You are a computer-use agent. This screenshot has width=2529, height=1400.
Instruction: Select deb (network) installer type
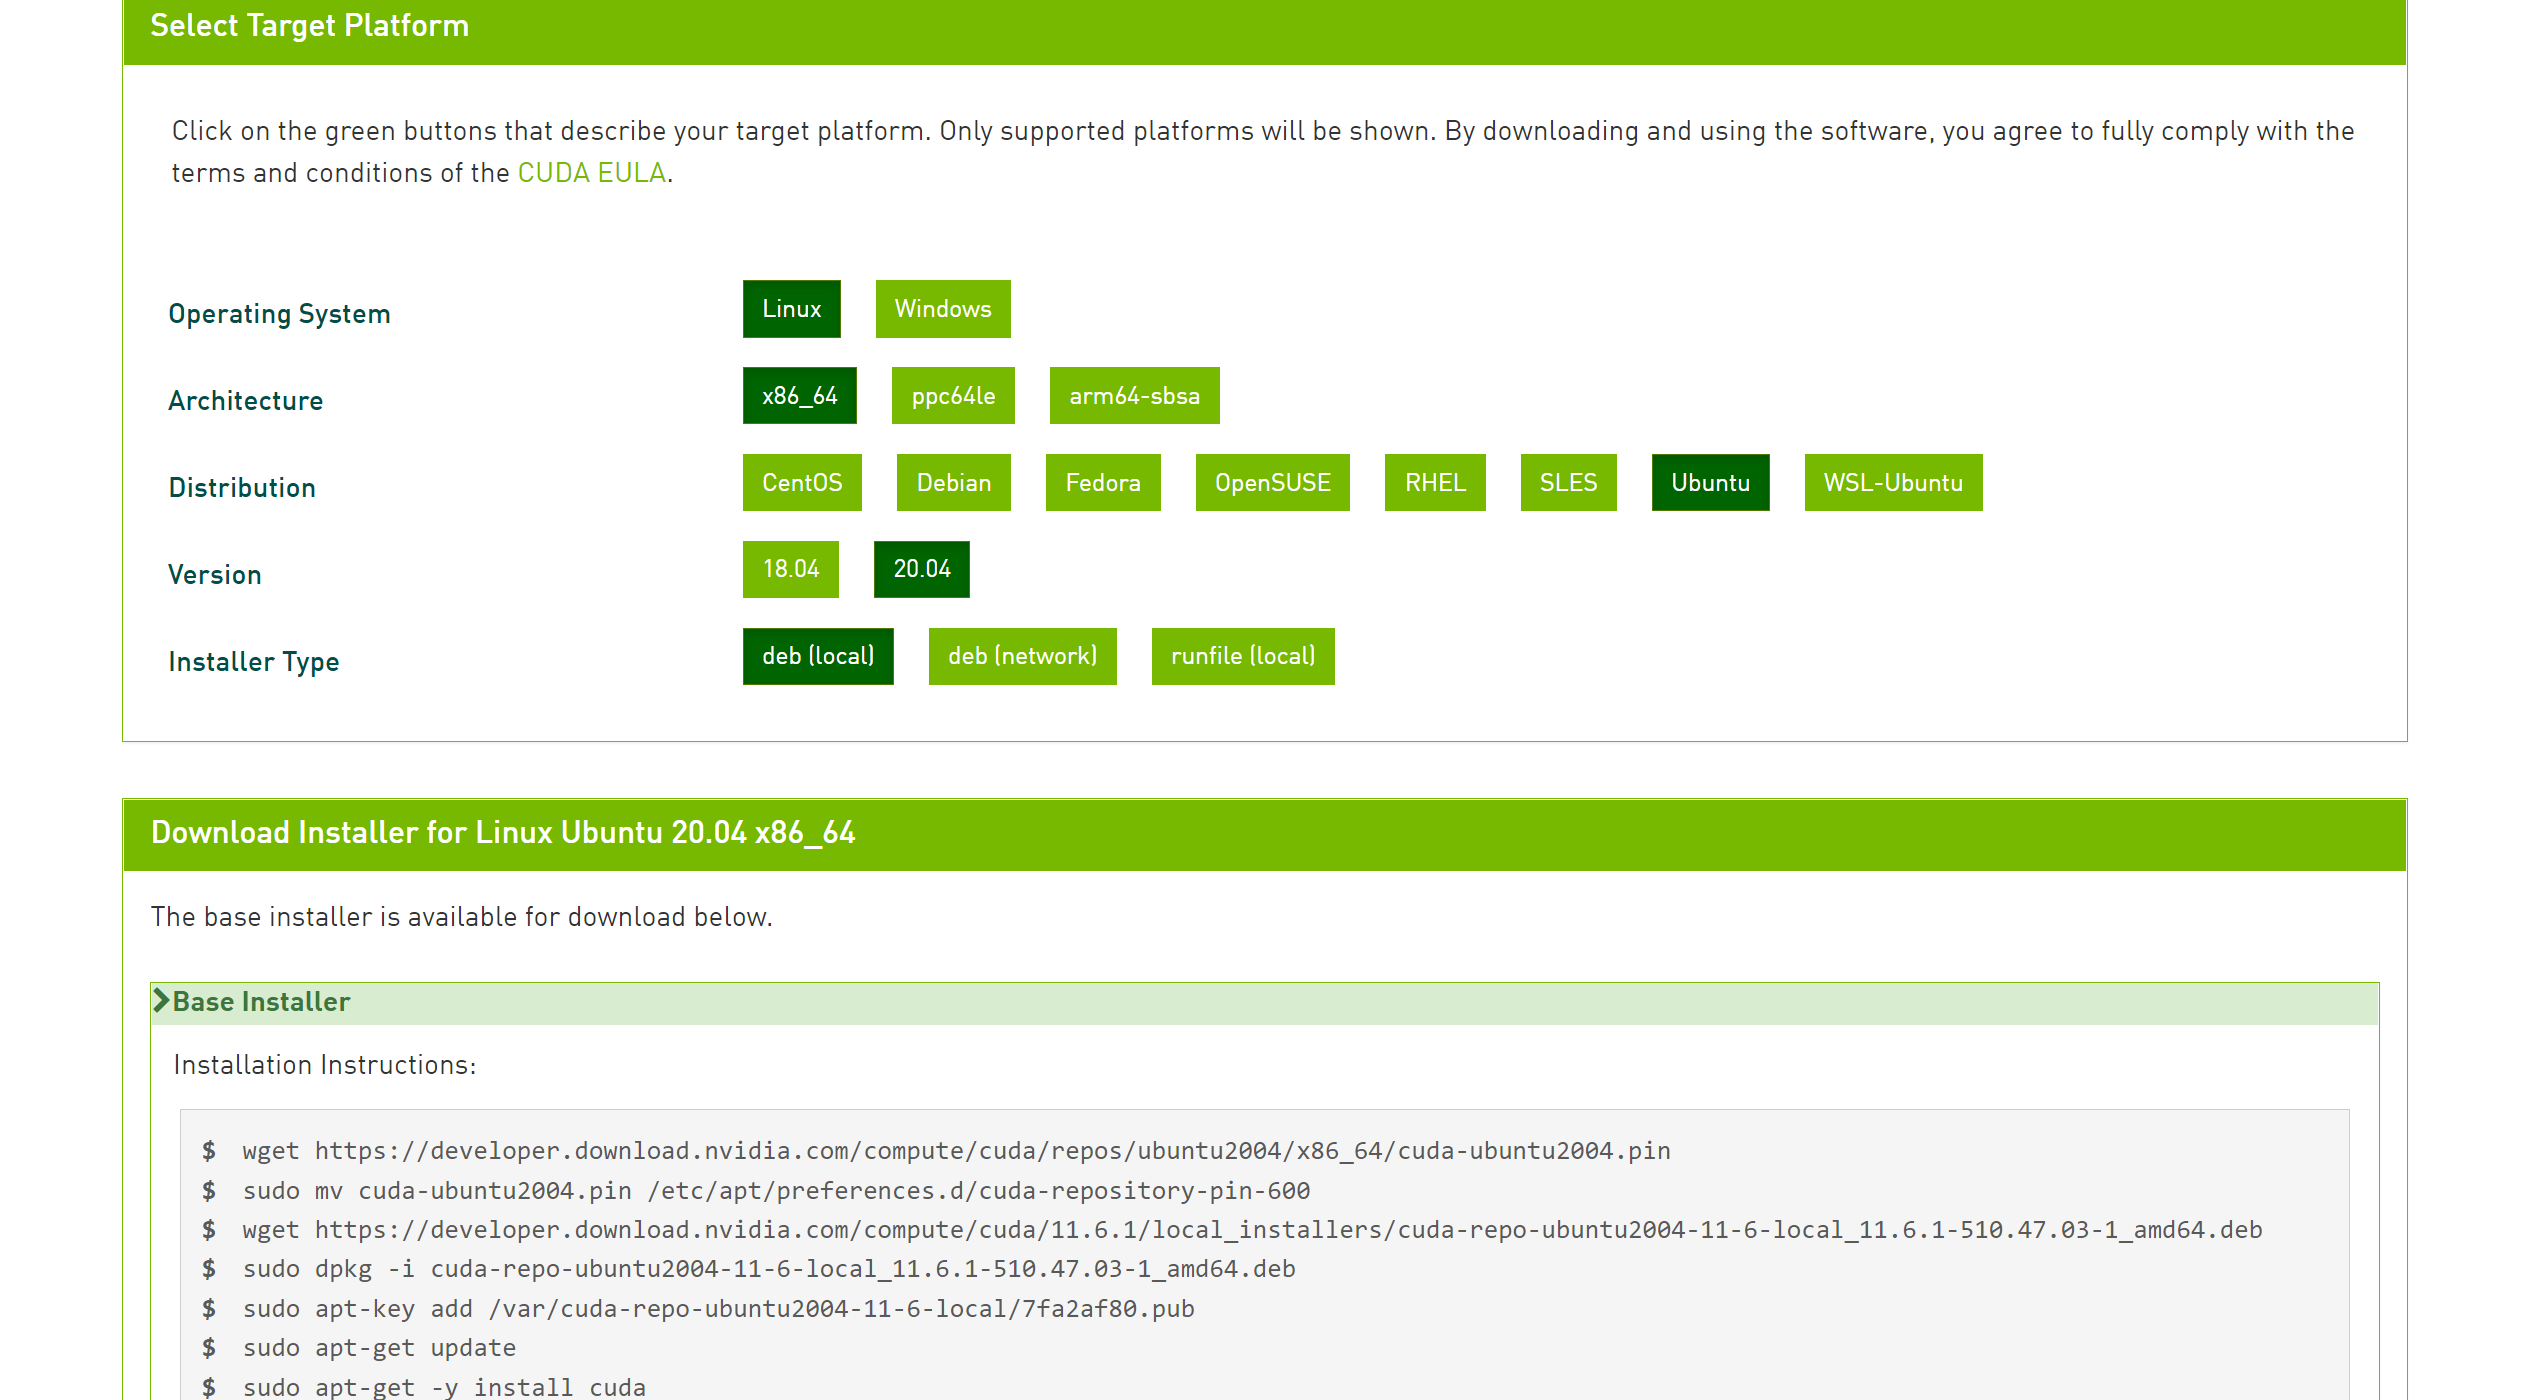[x=1022, y=656]
